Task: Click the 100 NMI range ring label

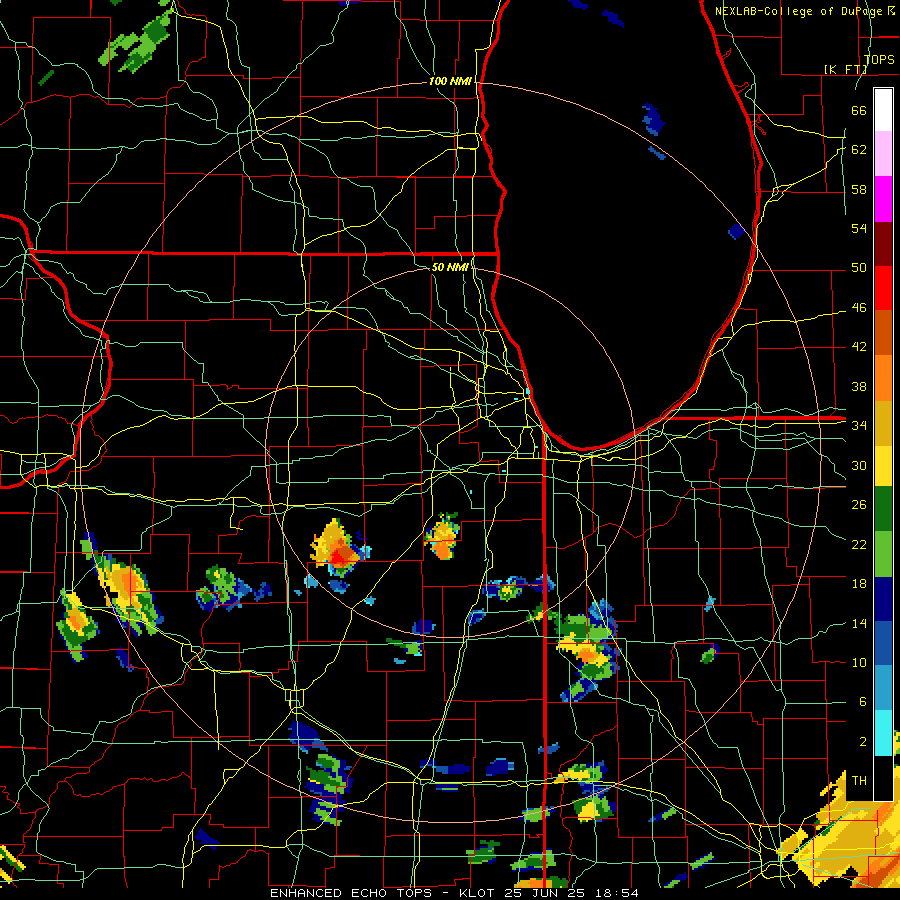Action: [x=450, y=81]
